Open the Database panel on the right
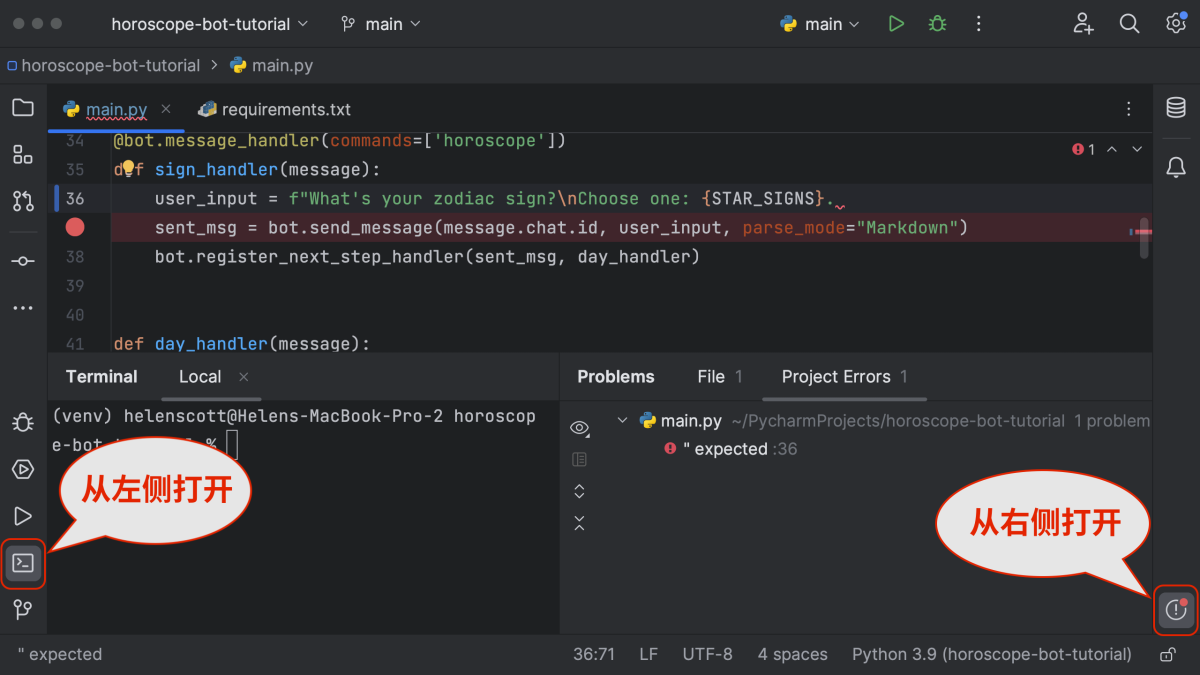The height and width of the screenshot is (675, 1200). pos(1176,110)
